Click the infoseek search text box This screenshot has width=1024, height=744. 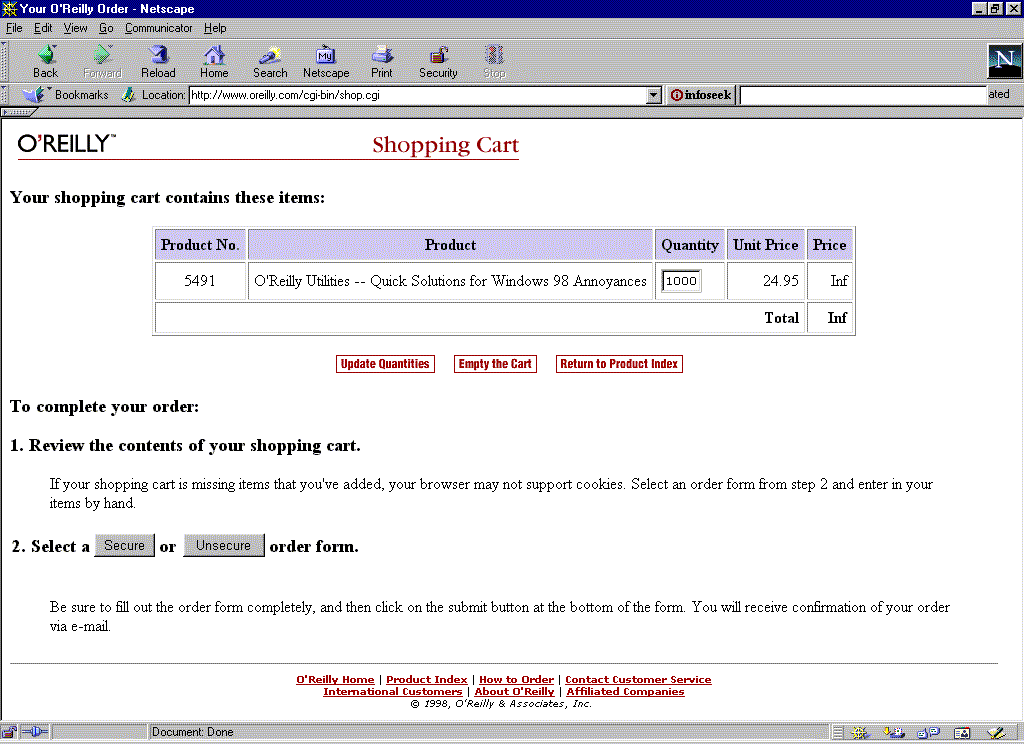863,95
